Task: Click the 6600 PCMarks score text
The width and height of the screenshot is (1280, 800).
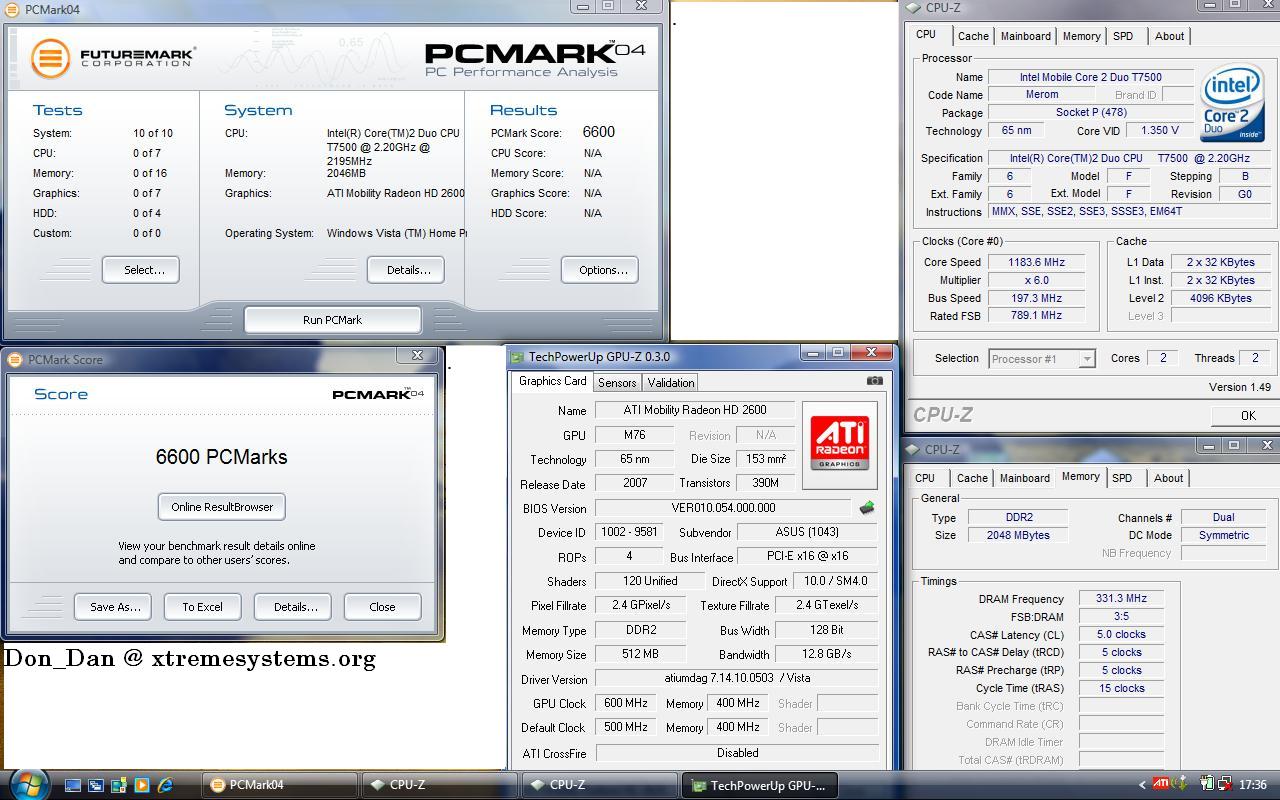Action: [x=221, y=457]
